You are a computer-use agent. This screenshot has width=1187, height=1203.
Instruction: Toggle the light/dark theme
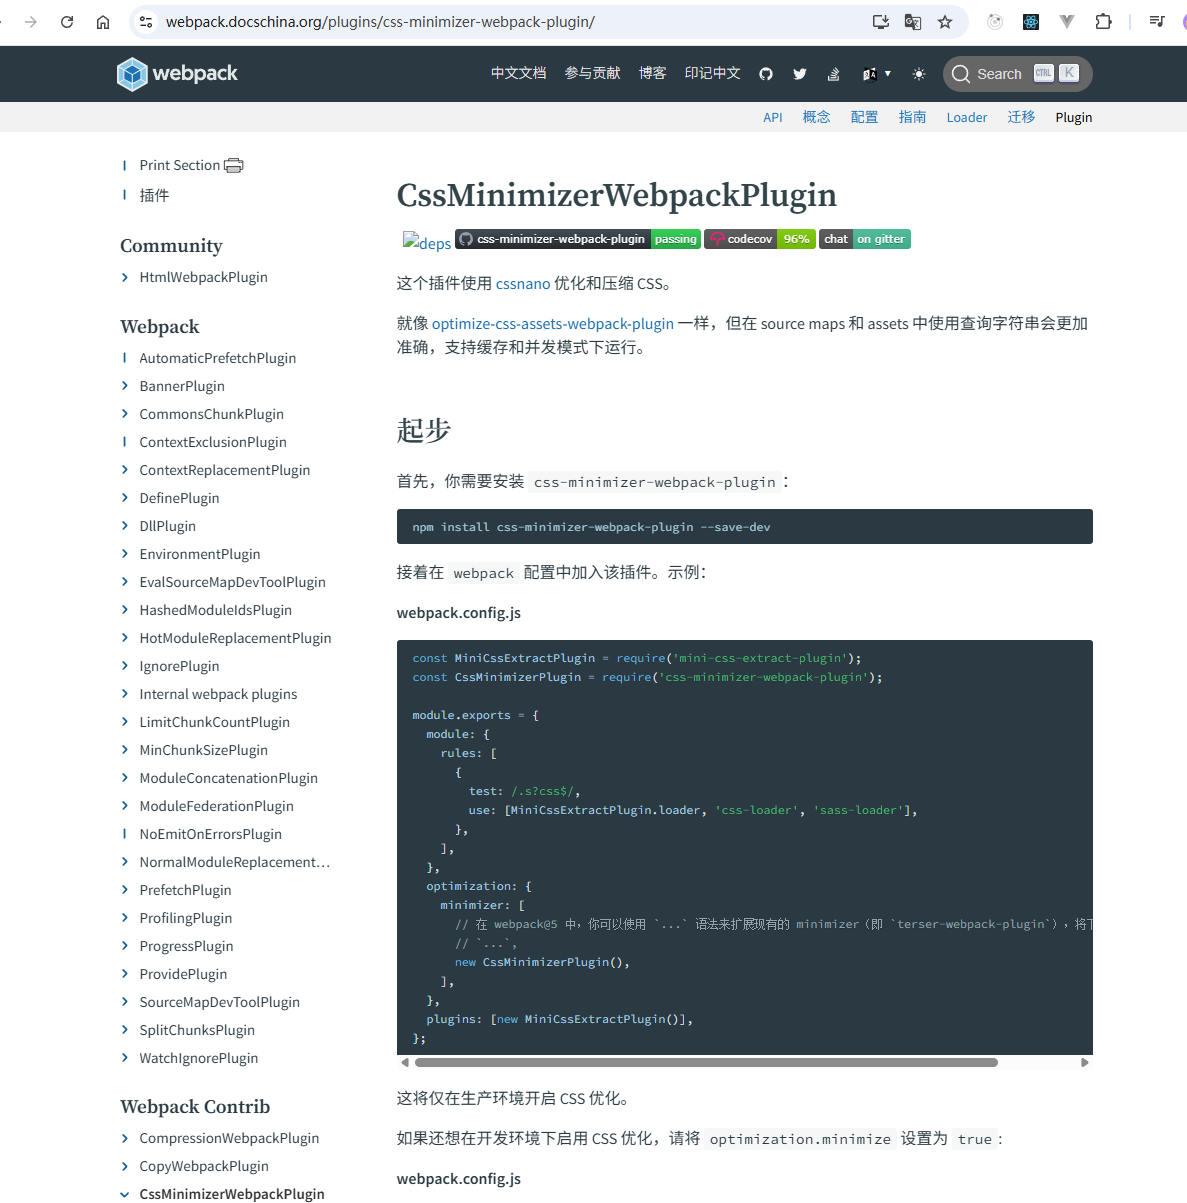(919, 74)
